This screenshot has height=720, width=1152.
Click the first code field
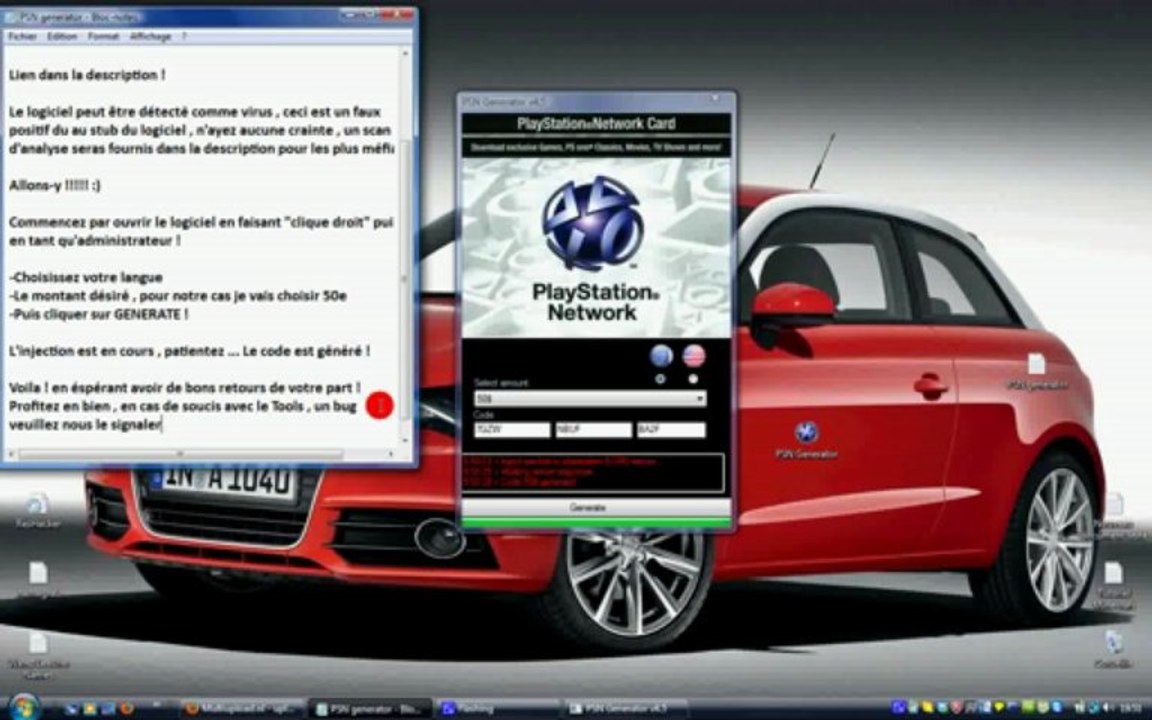click(512, 430)
